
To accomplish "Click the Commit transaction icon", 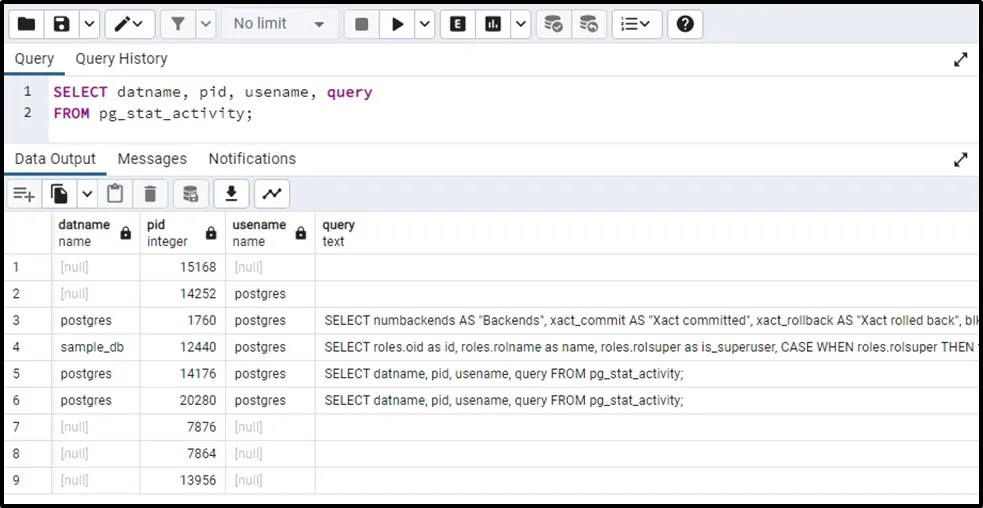I will [x=552, y=24].
